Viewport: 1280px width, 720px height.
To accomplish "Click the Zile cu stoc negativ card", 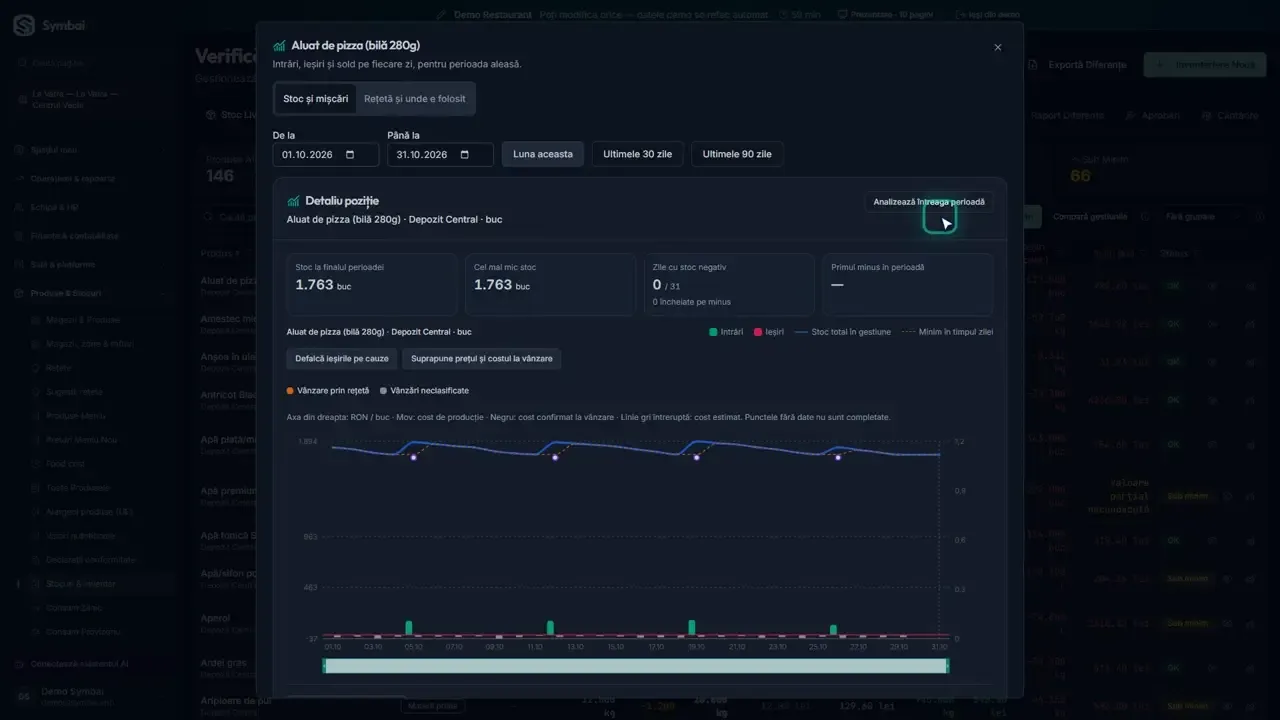I will [729, 285].
